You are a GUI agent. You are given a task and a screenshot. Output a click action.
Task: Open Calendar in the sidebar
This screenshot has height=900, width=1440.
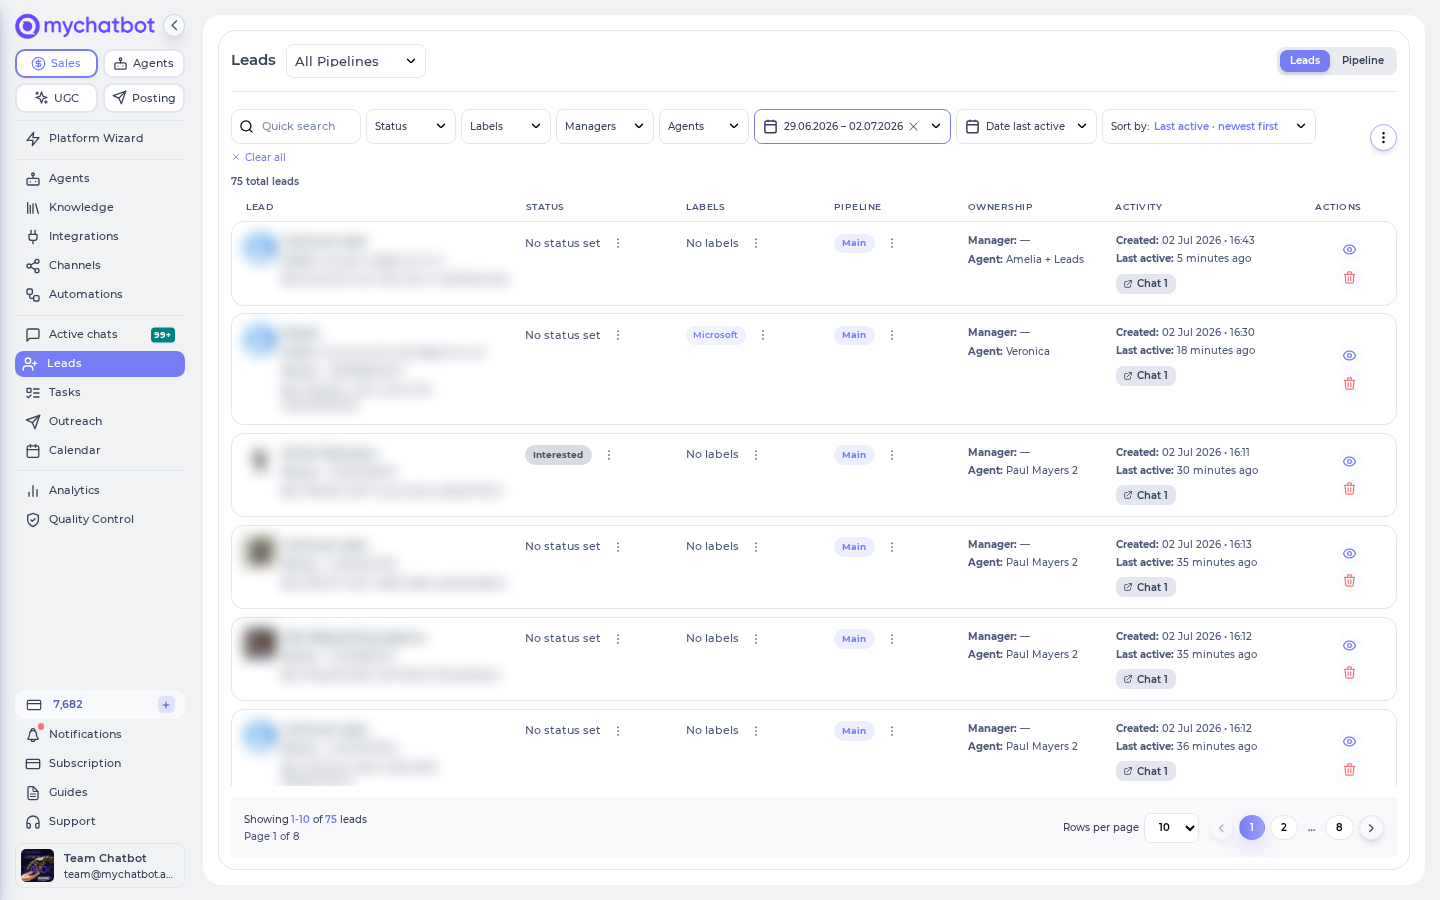[100, 451]
